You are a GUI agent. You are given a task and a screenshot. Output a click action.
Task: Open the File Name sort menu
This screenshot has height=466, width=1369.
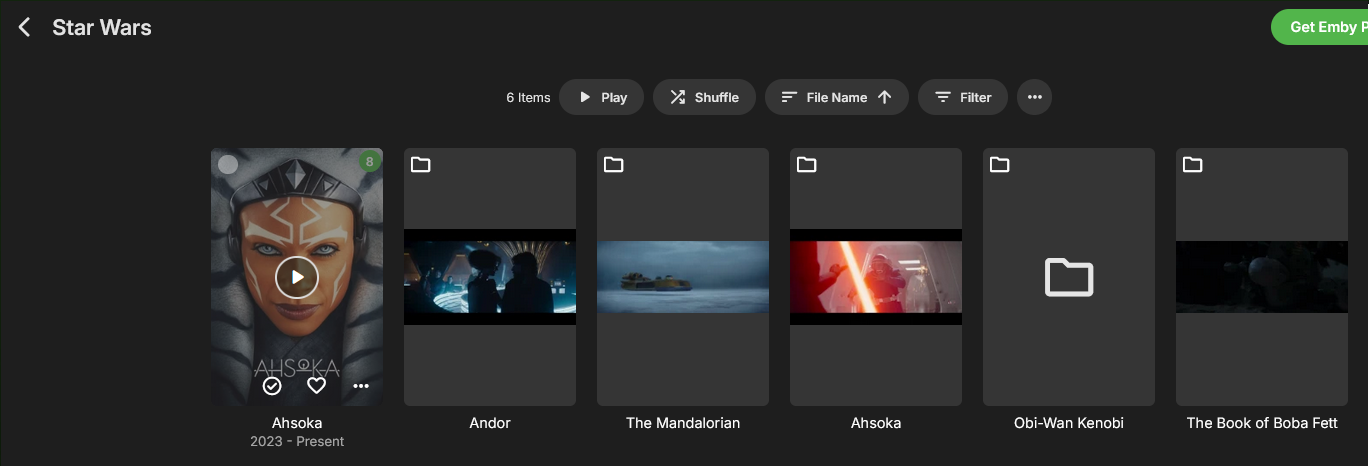click(836, 97)
